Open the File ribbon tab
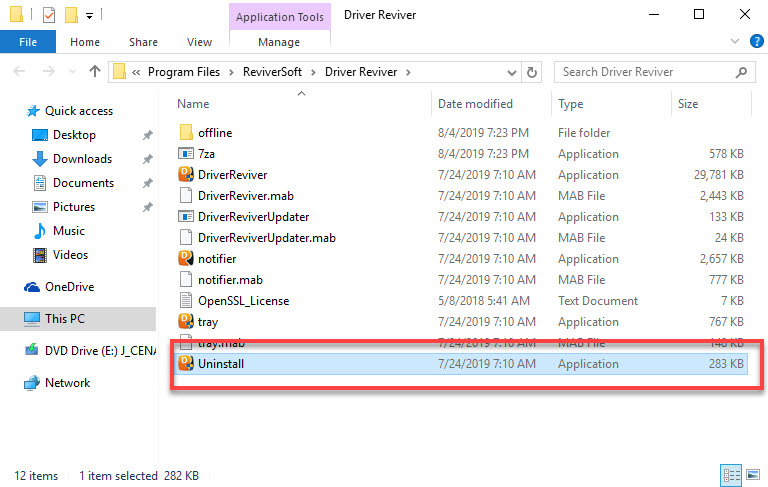Image resolution: width=768 pixels, height=487 pixels. pyautogui.click(x=28, y=42)
